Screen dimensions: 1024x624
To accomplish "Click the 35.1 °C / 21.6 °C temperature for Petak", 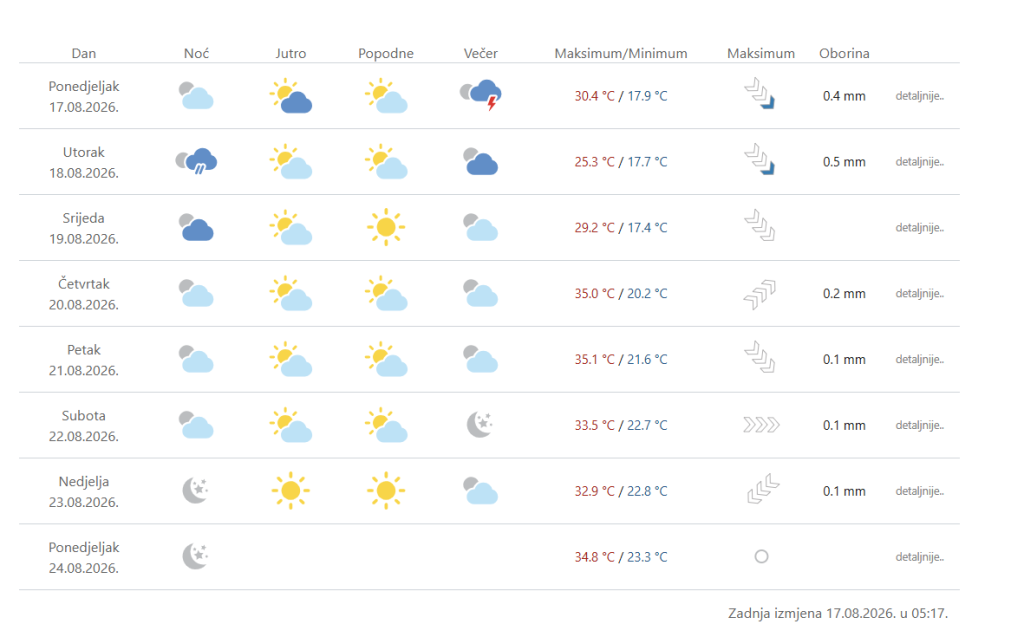I will (621, 360).
